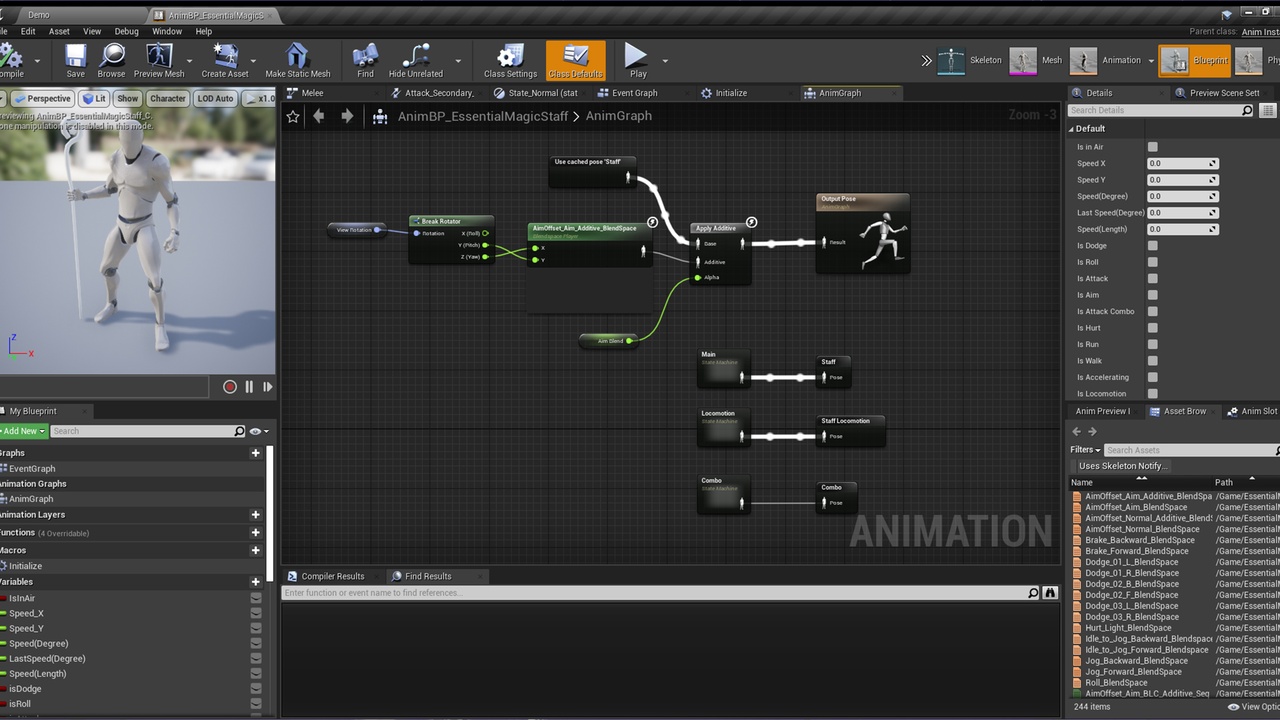Open Class Settings icon
The width and height of the screenshot is (1280, 720).
point(510,60)
